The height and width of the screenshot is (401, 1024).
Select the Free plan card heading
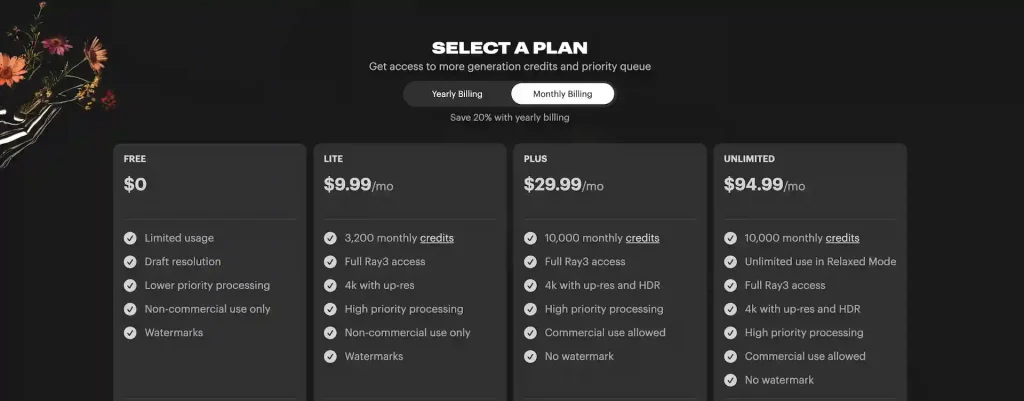click(x=135, y=159)
